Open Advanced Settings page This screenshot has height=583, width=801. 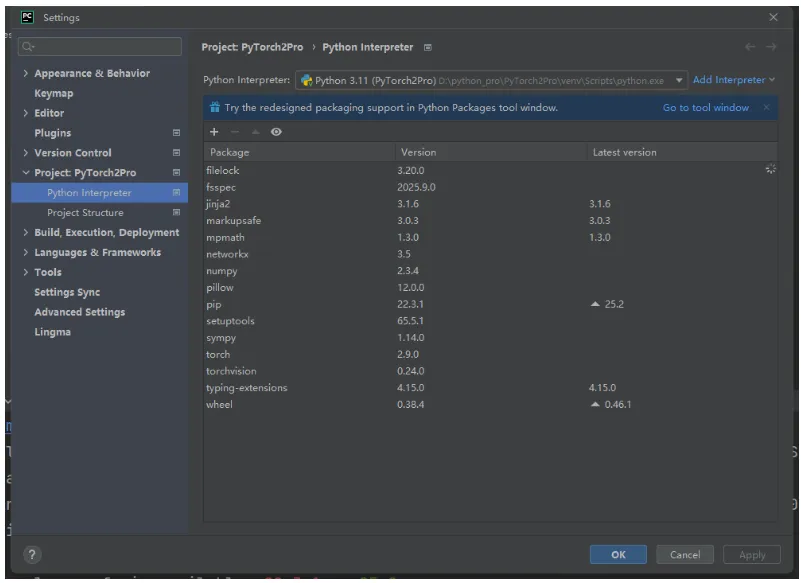click(80, 312)
